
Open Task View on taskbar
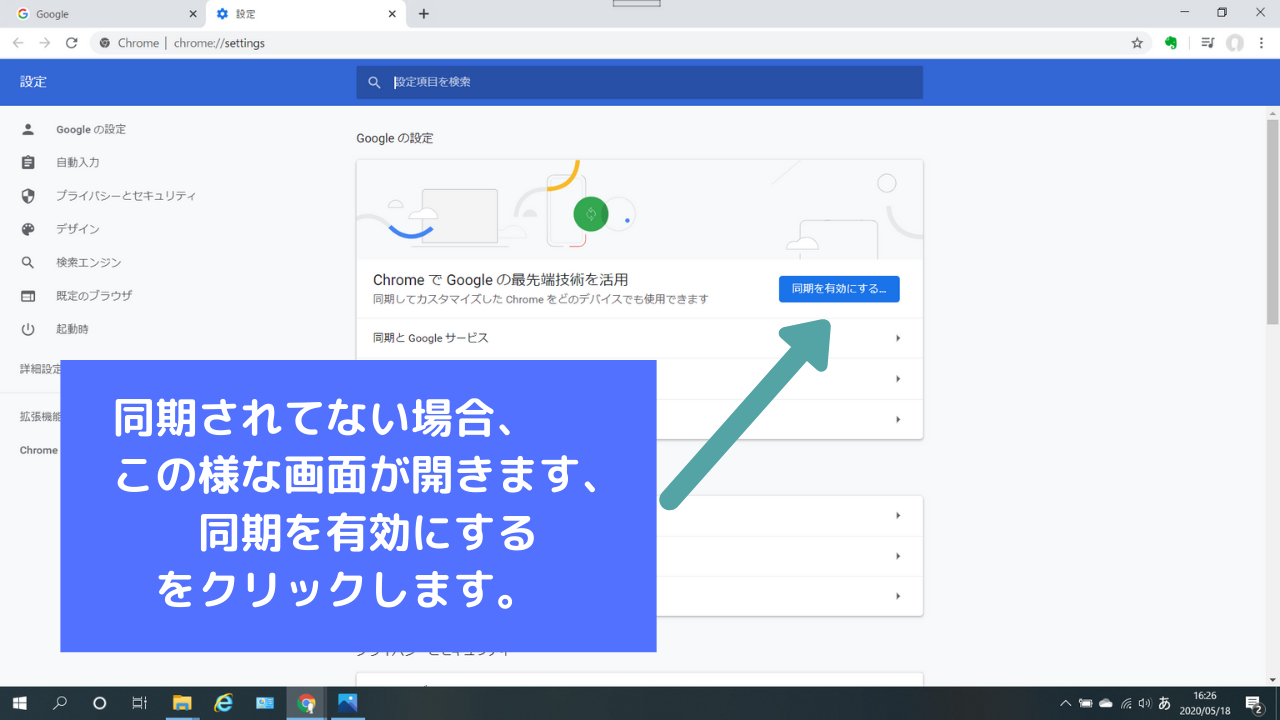tap(140, 703)
